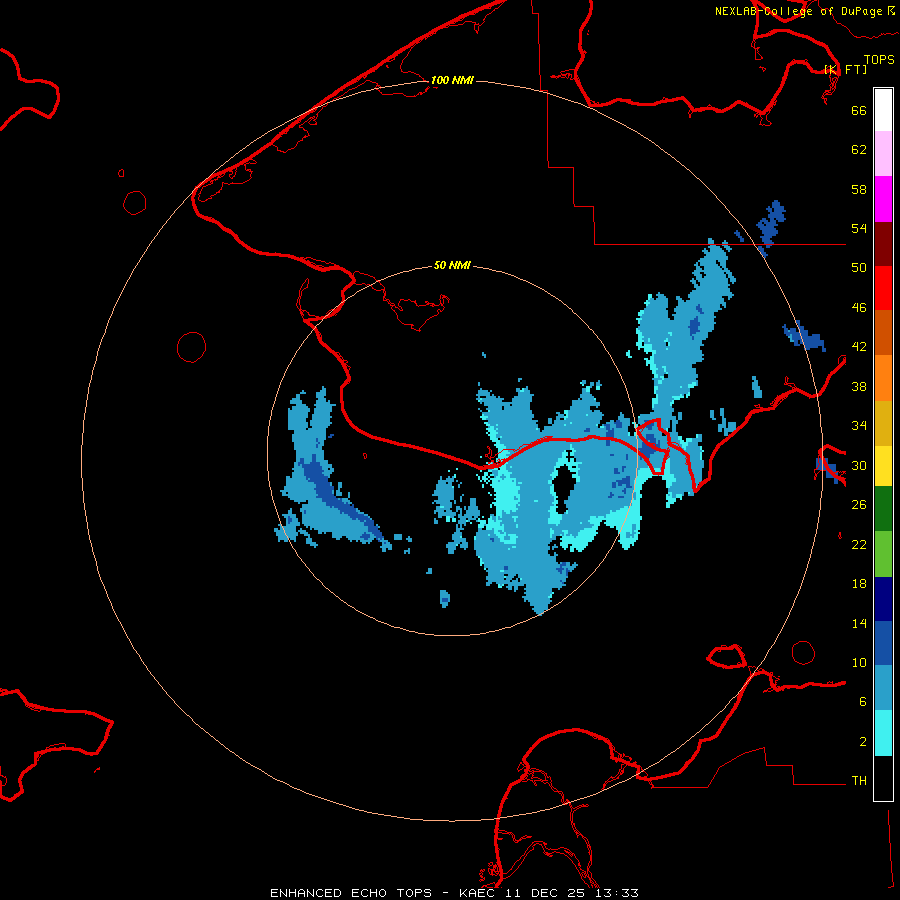This screenshot has height=900, width=900.
Task: Click the navy blue legend swatch
Action: (883, 599)
